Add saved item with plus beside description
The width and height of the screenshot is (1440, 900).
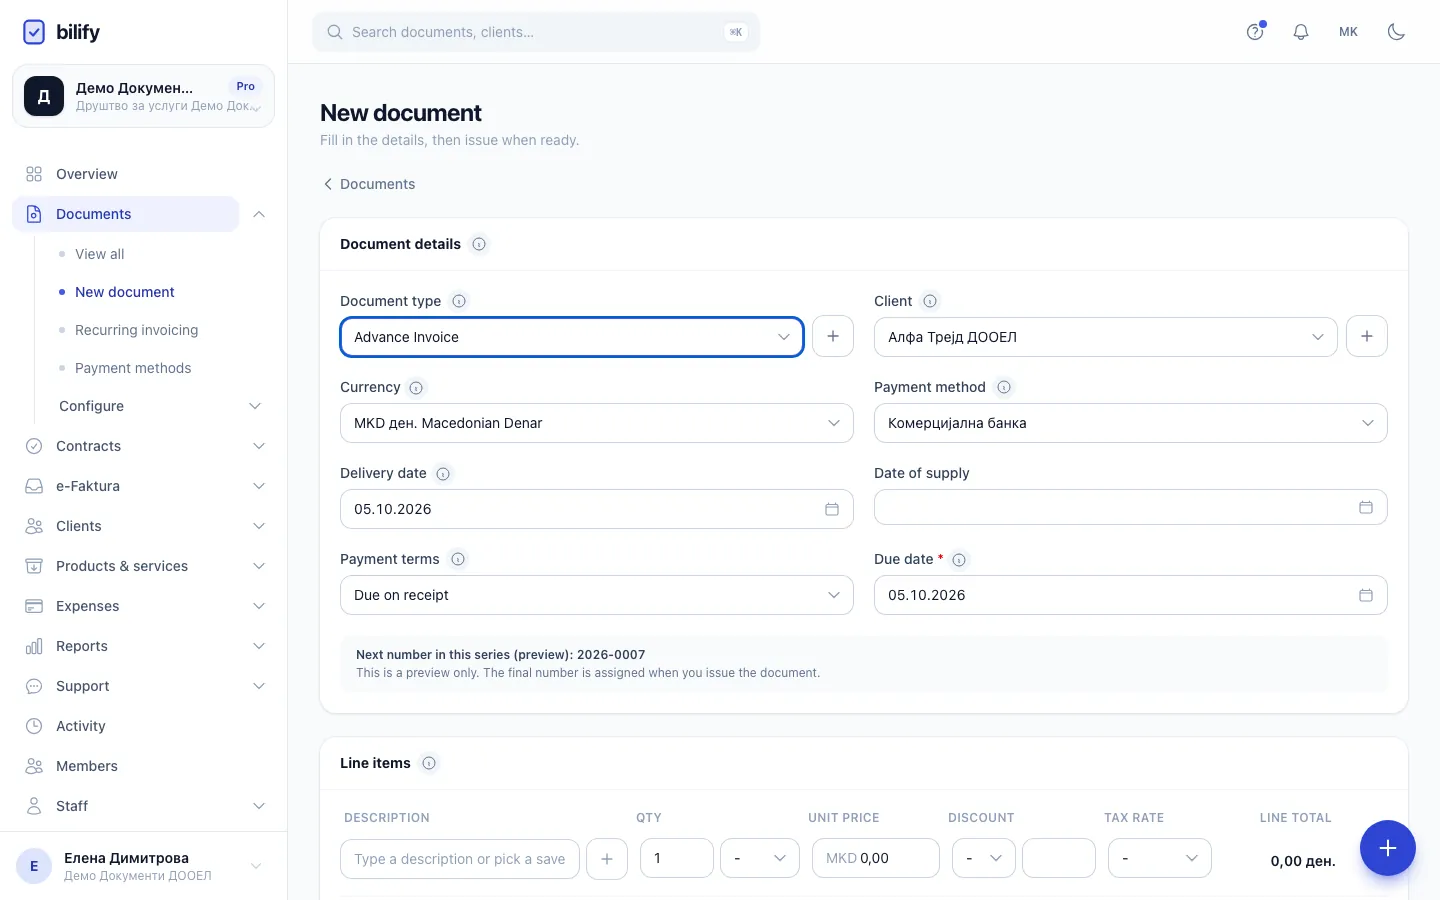point(607,859)
